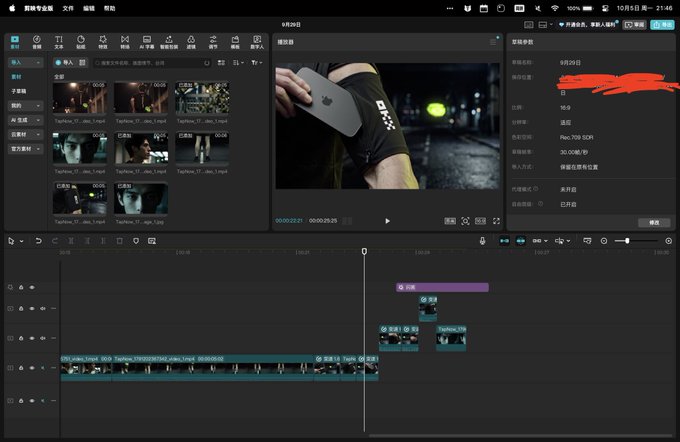Play the preview video
Screen dimensions: 680x442
387,221
